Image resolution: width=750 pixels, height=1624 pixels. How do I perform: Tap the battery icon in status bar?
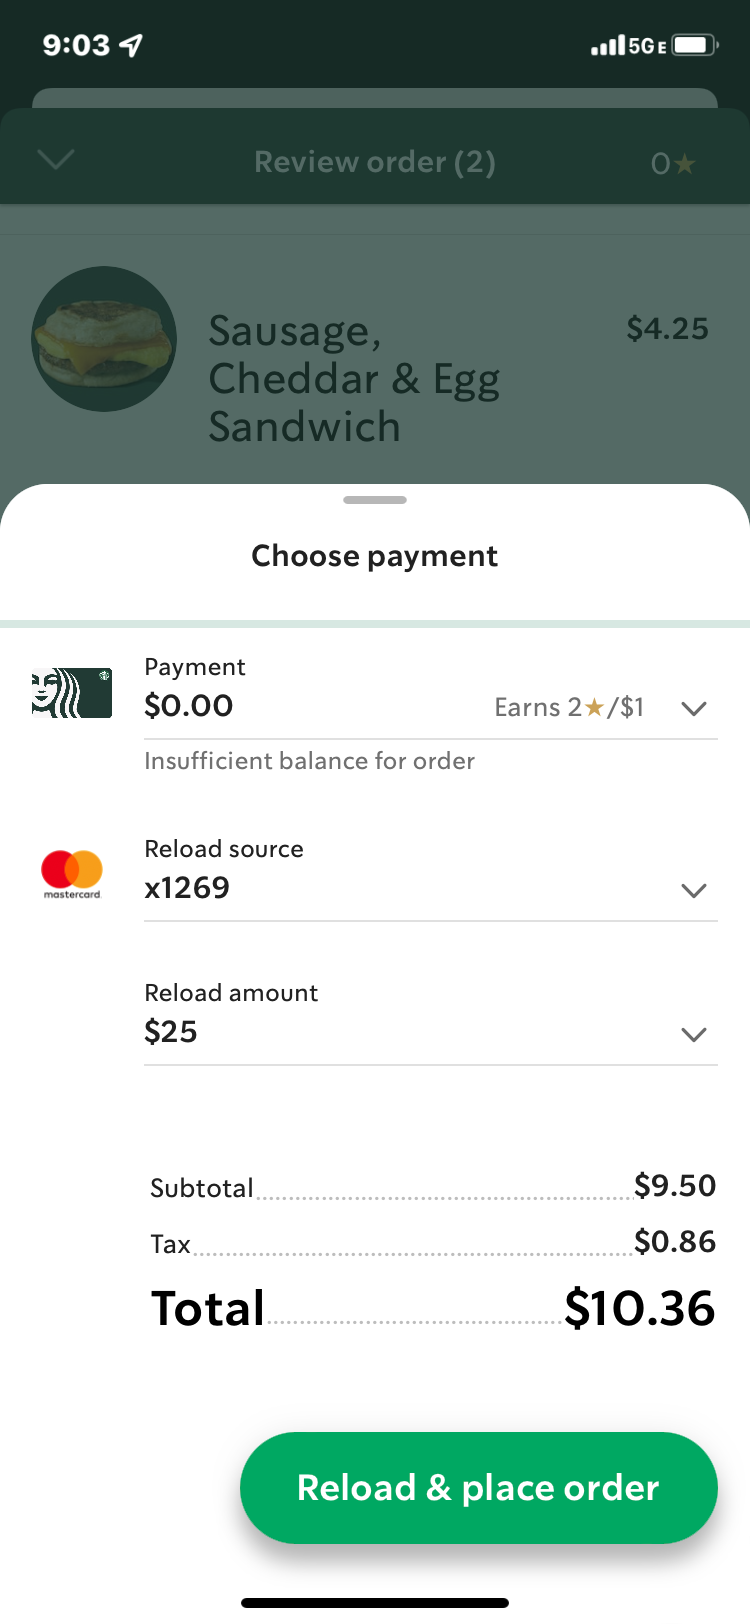tap(694, 45)
